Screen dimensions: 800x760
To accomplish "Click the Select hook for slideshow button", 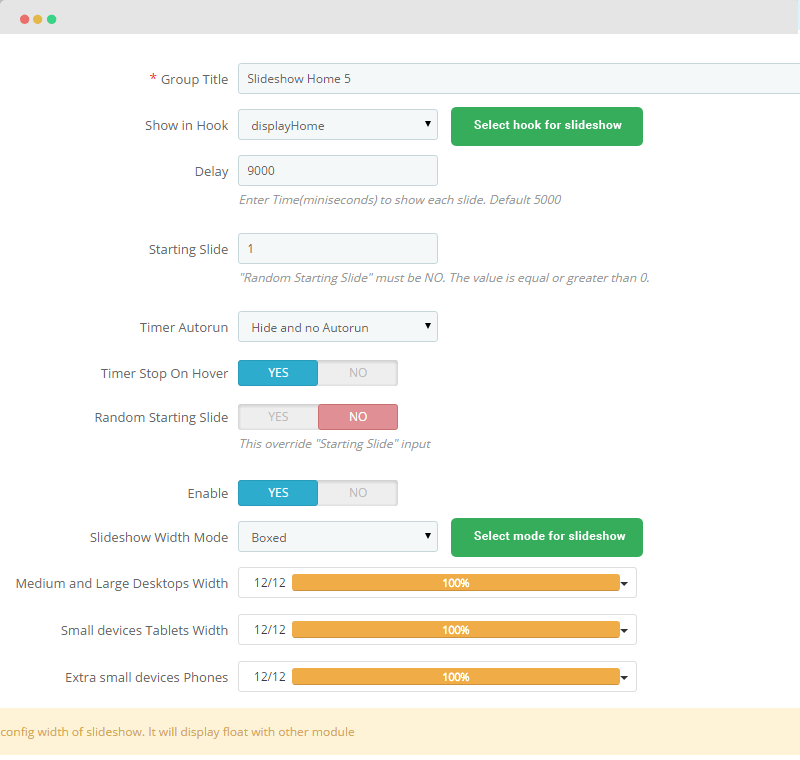I will (547, 126).
